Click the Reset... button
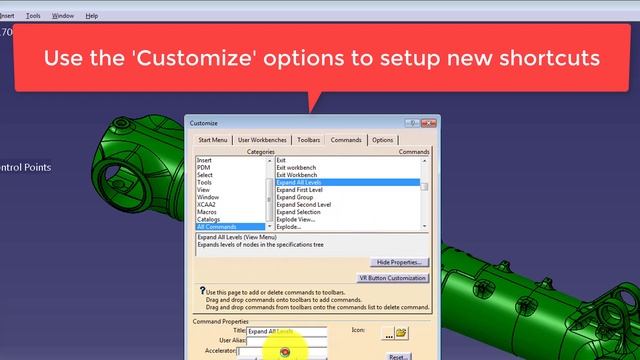 coord(398,356)
